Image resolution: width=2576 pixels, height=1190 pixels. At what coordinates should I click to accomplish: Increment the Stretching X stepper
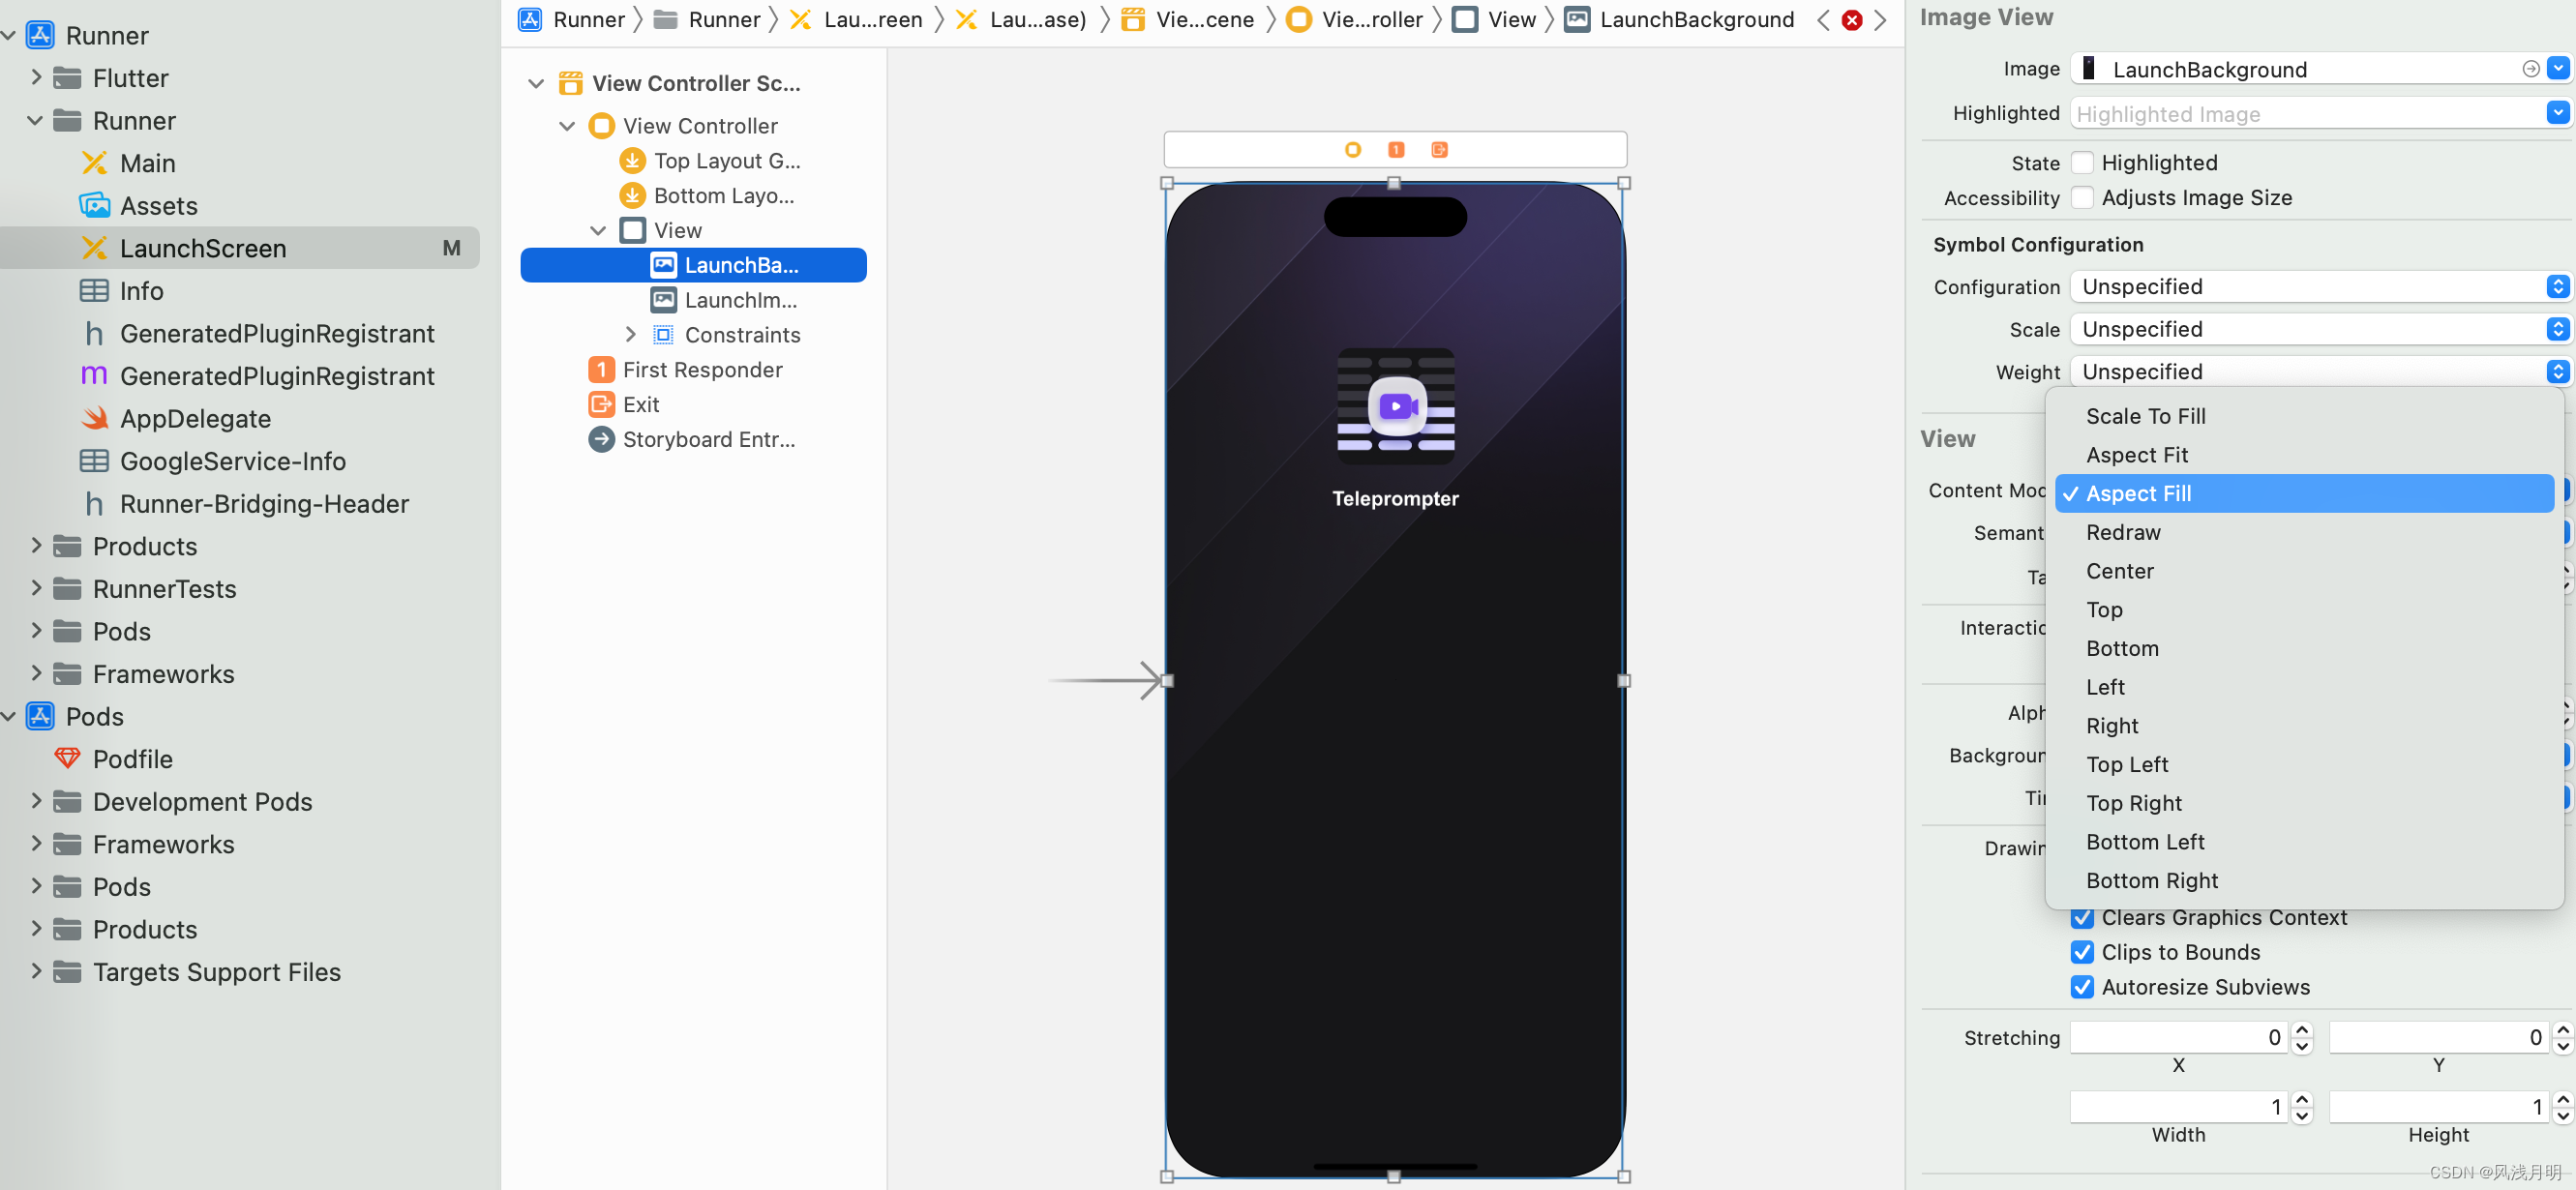click(x=2302, y=1029)
